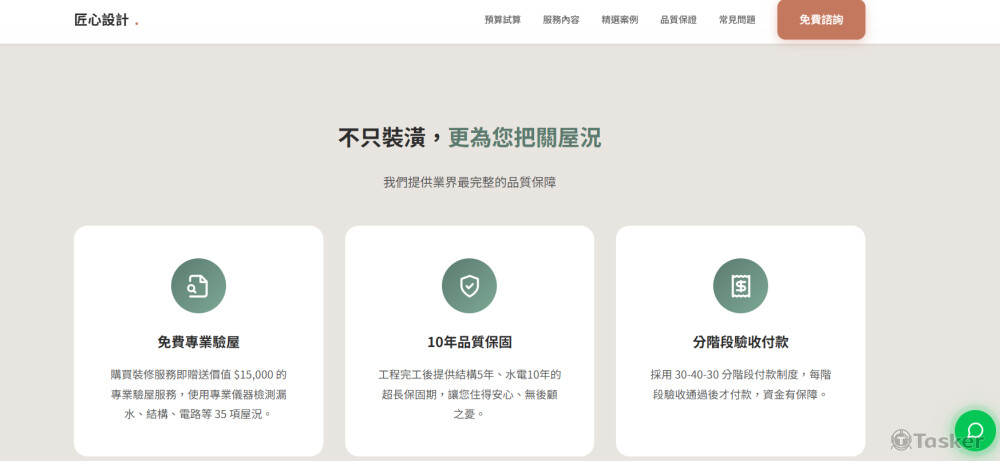Open the 預算試算 nav item
This screenshot has height=461, width=1000.
[x=502, y=20]
